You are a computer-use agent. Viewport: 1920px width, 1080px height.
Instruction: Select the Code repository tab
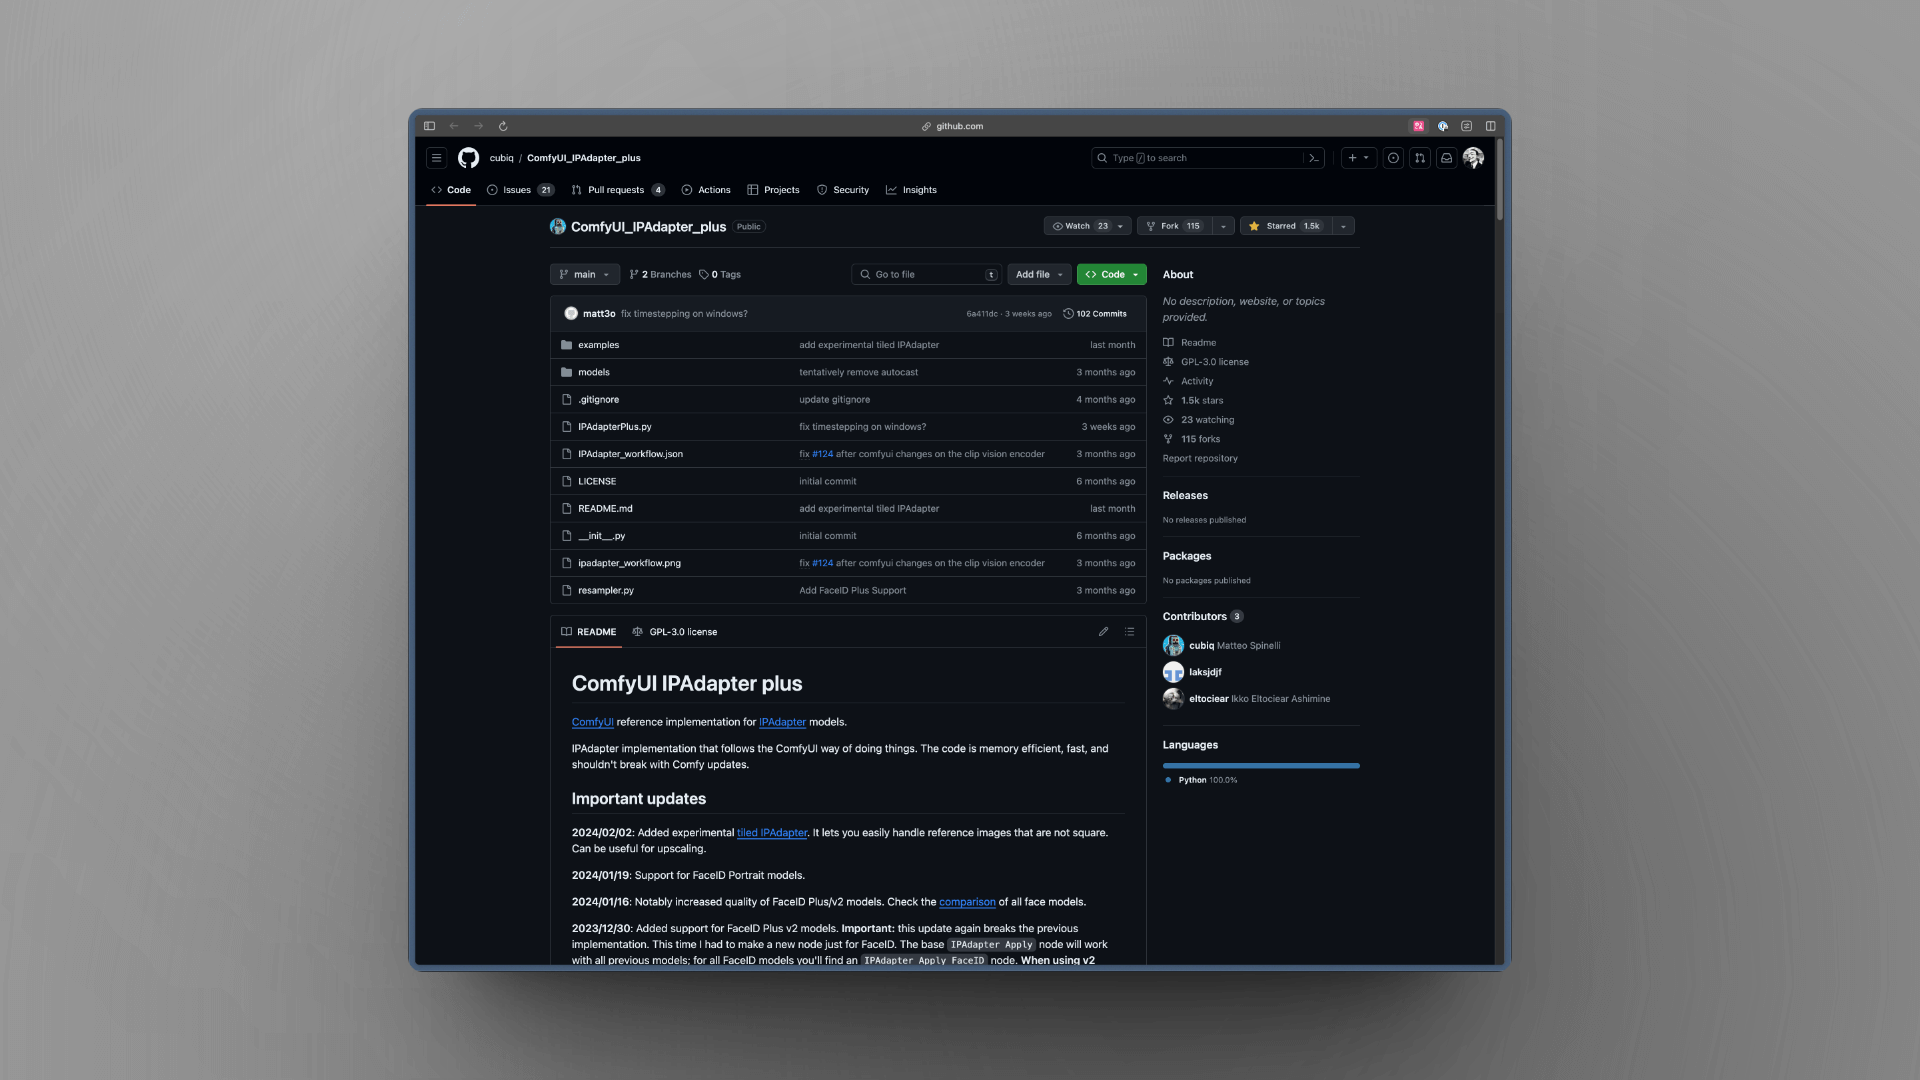pos(451,190)
